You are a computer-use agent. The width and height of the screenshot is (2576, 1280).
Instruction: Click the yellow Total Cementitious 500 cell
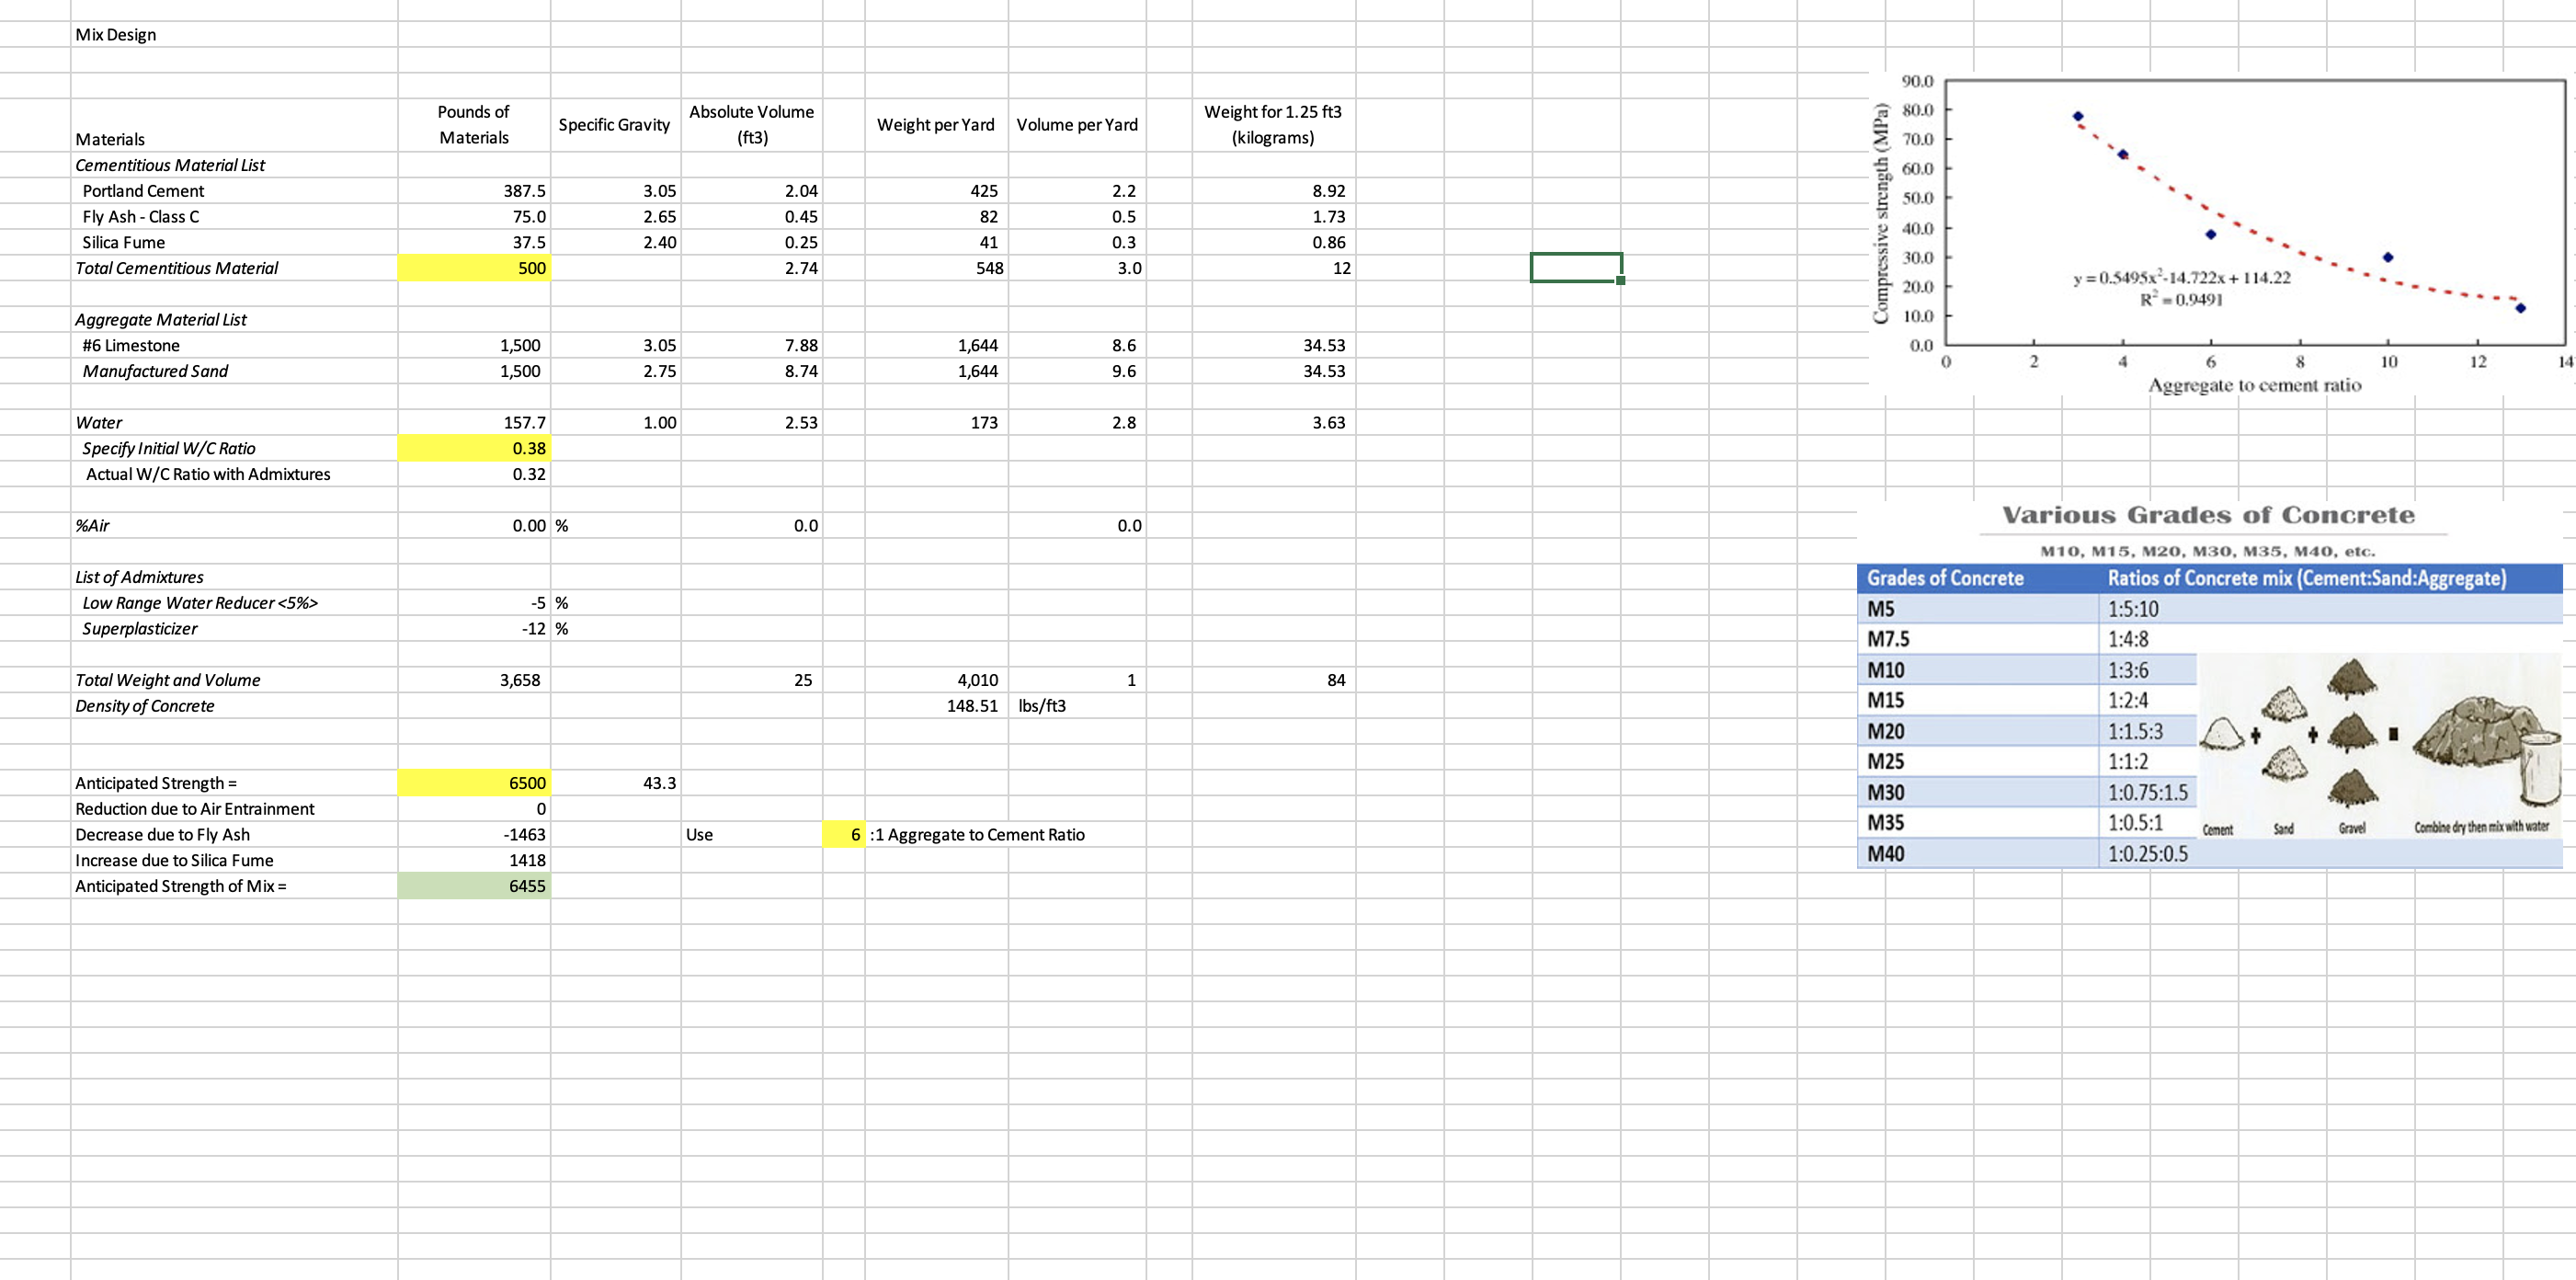point(474,267)
